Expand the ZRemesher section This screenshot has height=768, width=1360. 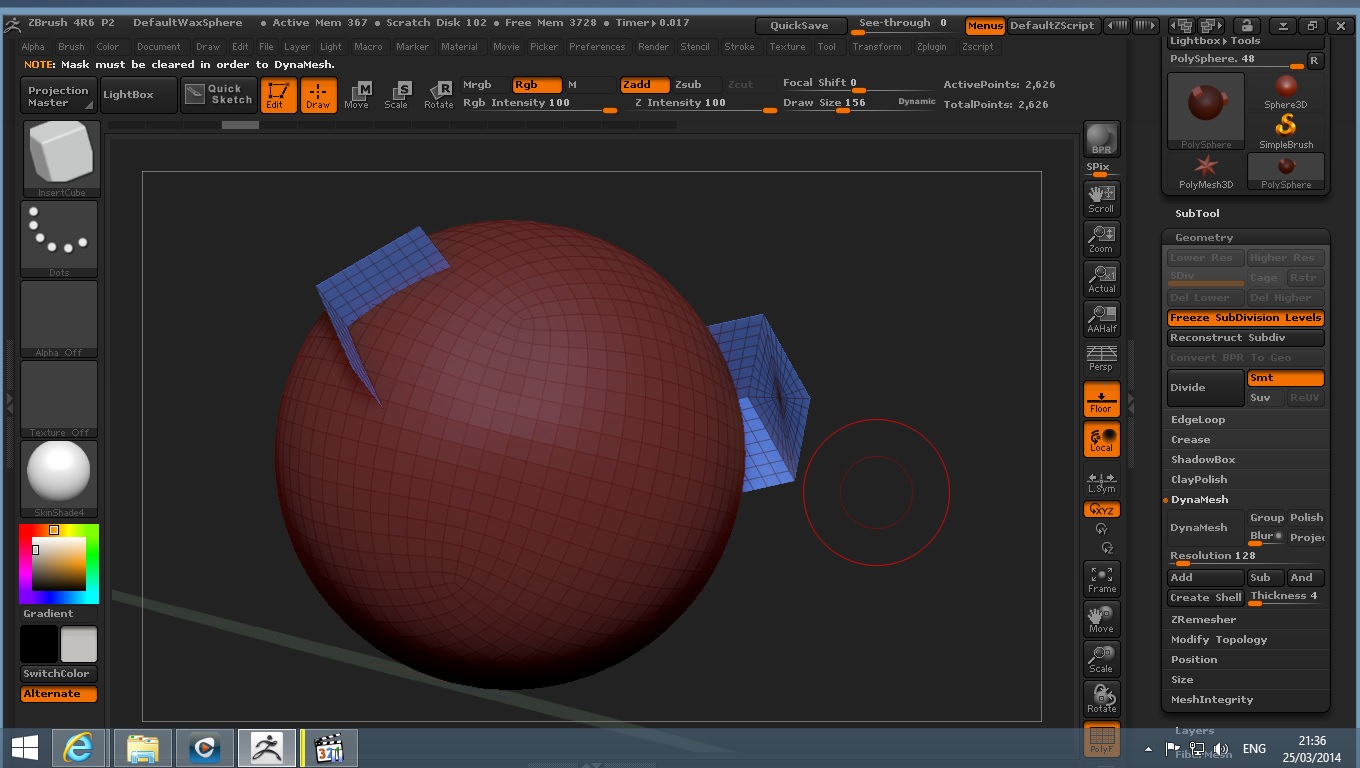(x=1203, y=619)
